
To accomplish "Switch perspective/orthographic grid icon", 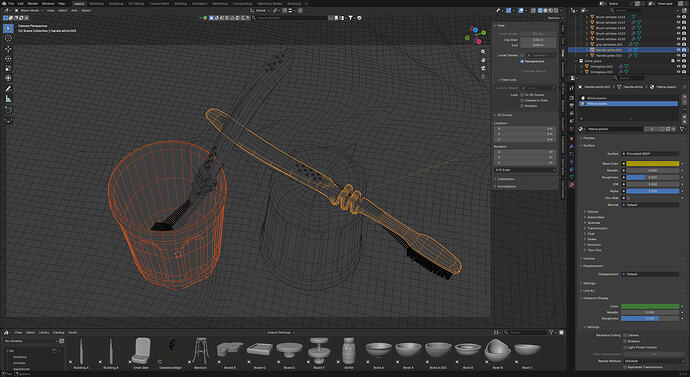I will click(x=483, y=77).
